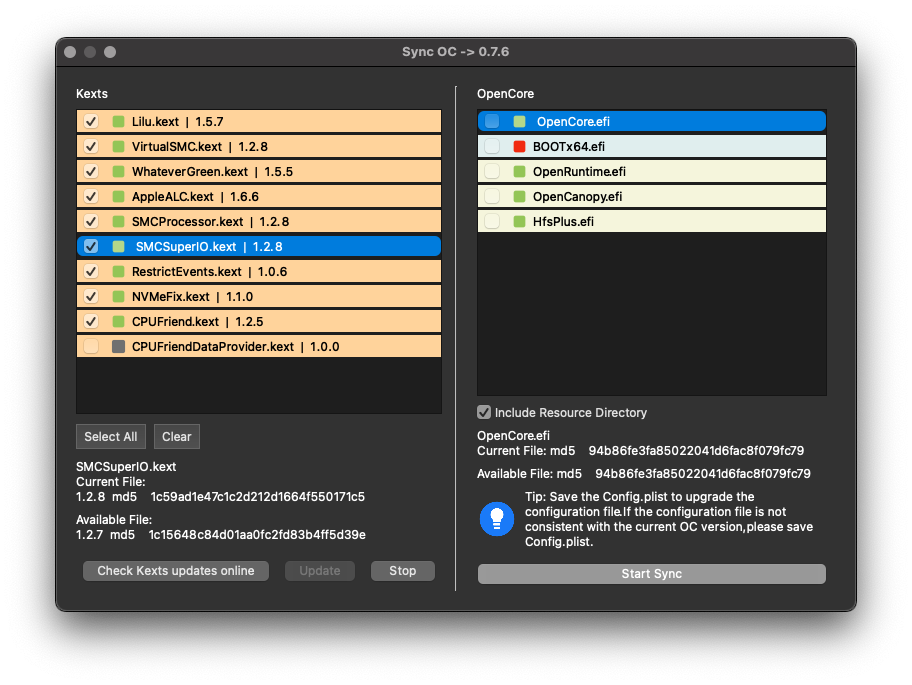912x685 pixels.
Task: Click the Clear button
Action: (x=176, y=437)
